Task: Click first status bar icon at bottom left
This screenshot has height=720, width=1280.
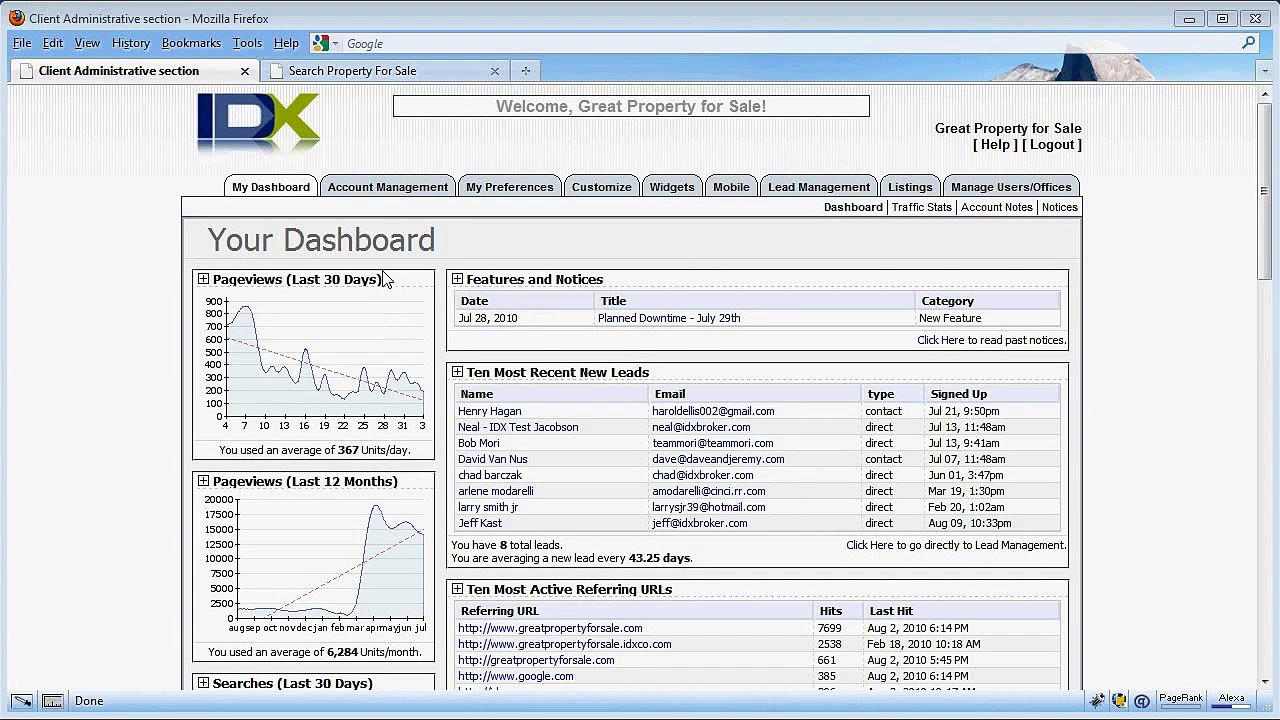Action: click(x=21, y=701)
